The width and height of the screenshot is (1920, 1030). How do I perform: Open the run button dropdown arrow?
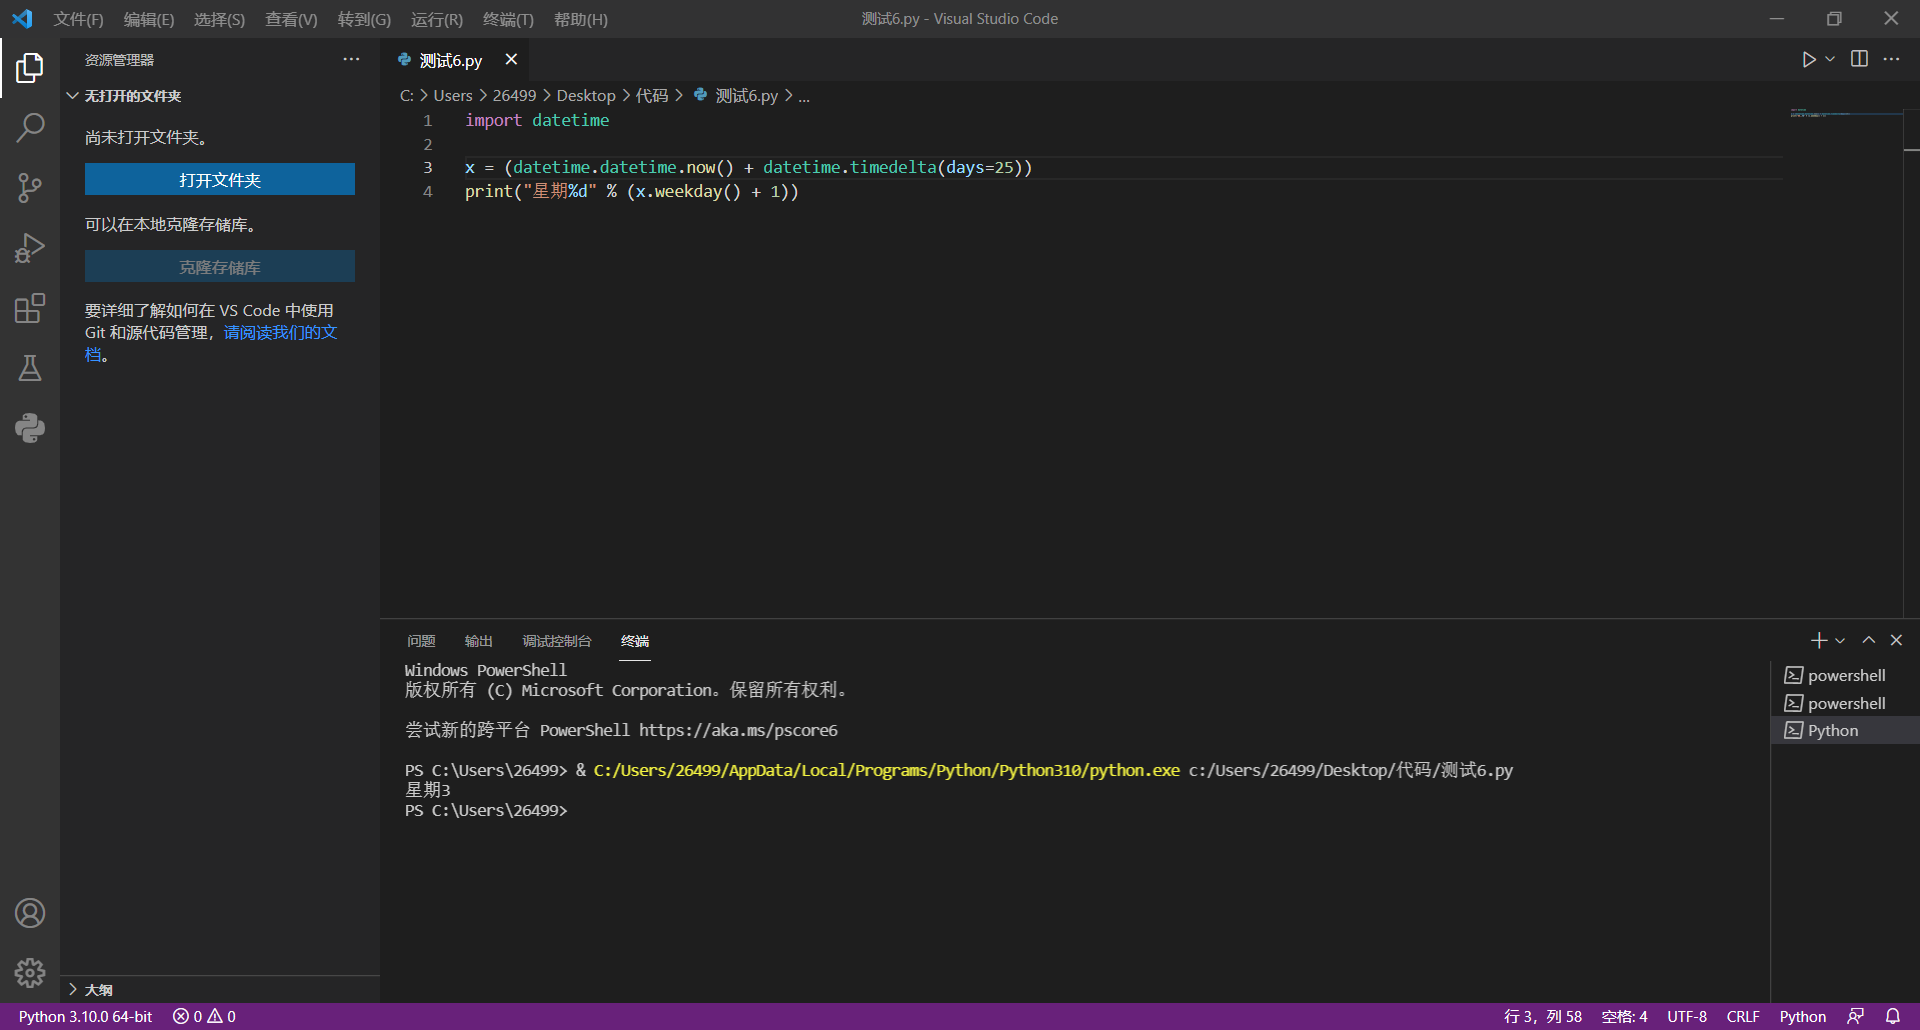(1830, 60)
